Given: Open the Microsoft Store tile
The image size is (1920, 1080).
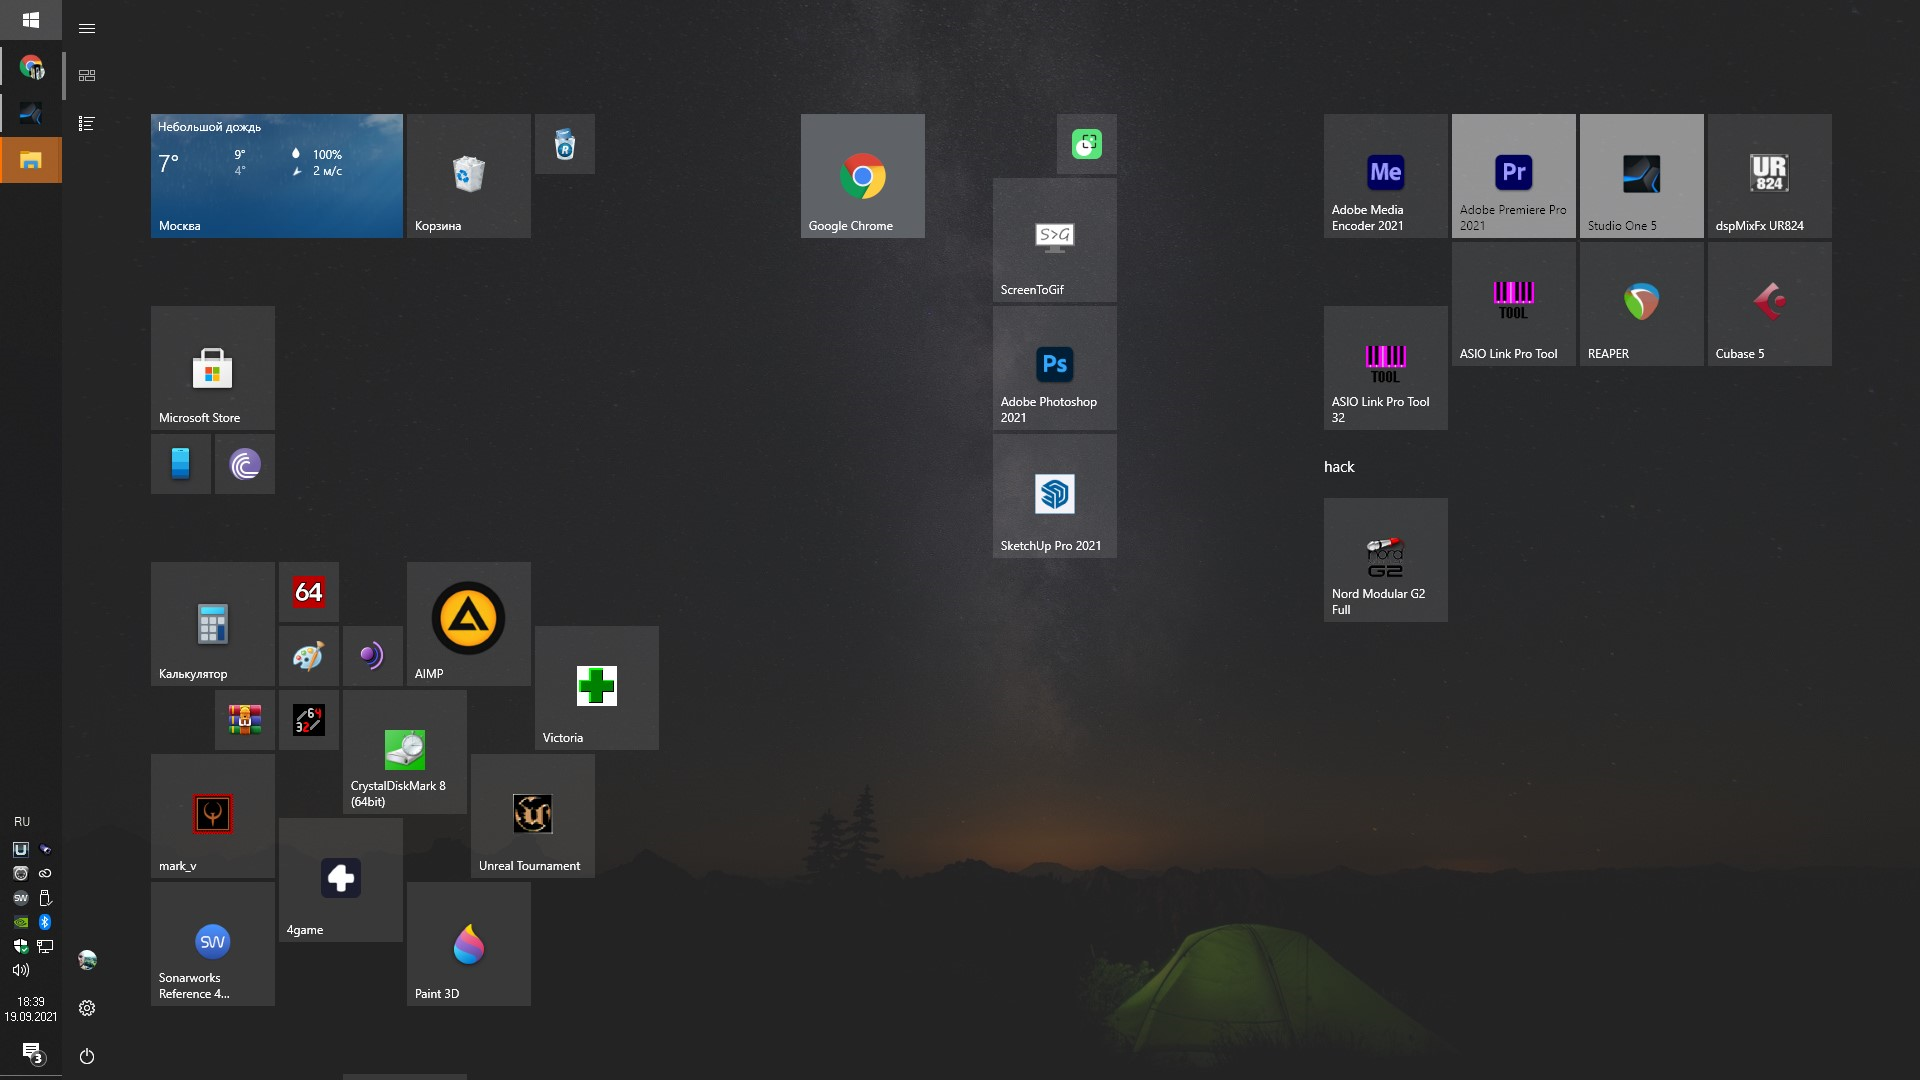Looking at the screenshot, I should click(212, 368).
